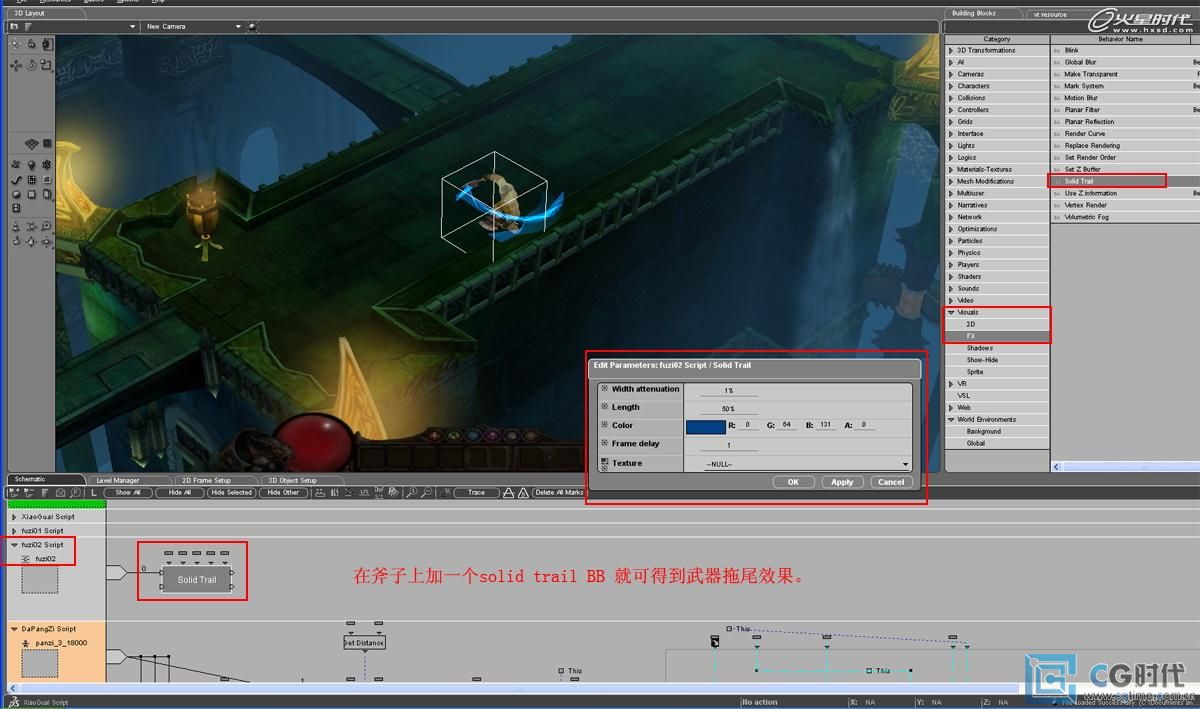Click the zoom-out magnifier in Schematic toolbar
This screenshot has width=1200, height=709.
click(x=427, y=492)
